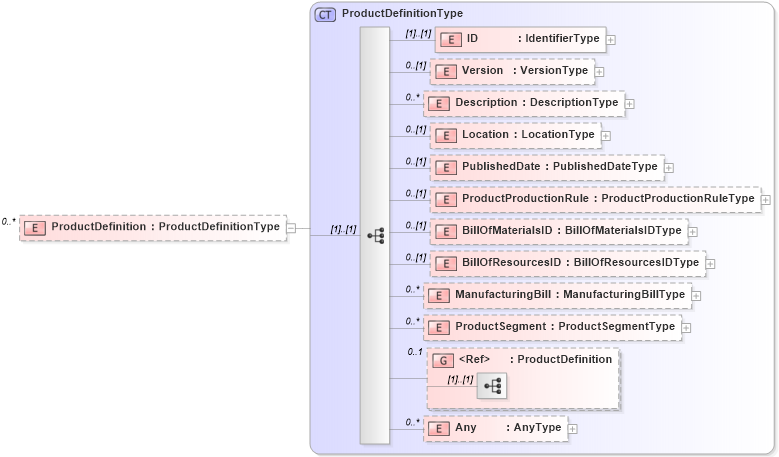Click the sequence icon inside the Ref group
Screen dimensions: 779x457
pyautogui.click(x=492, y=385)
